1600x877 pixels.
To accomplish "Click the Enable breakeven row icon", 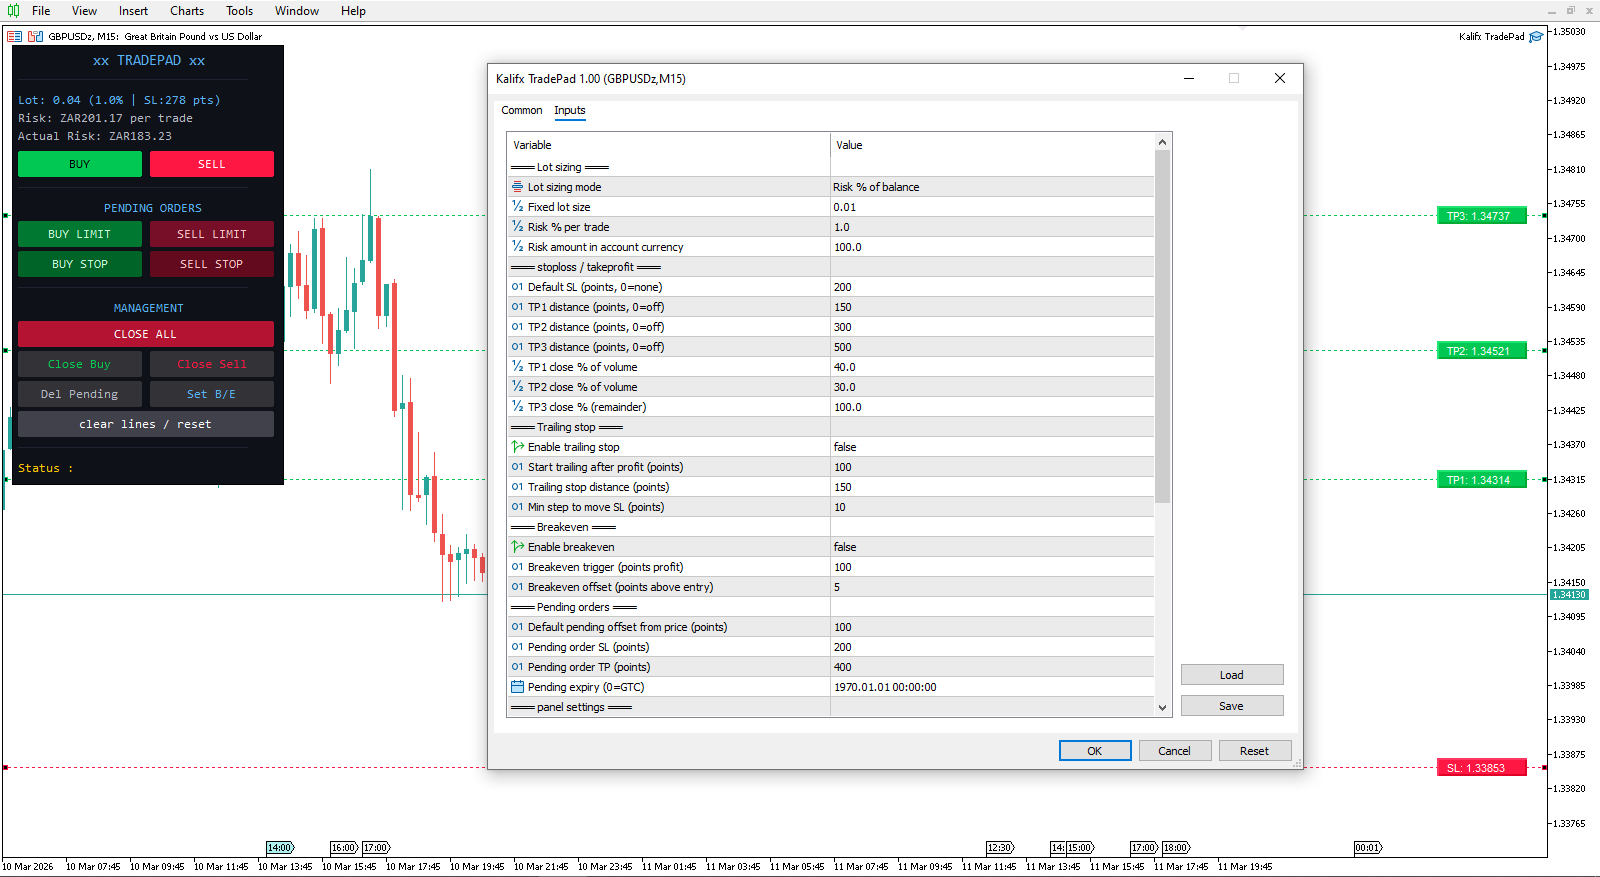I will (x=517, y=547).
